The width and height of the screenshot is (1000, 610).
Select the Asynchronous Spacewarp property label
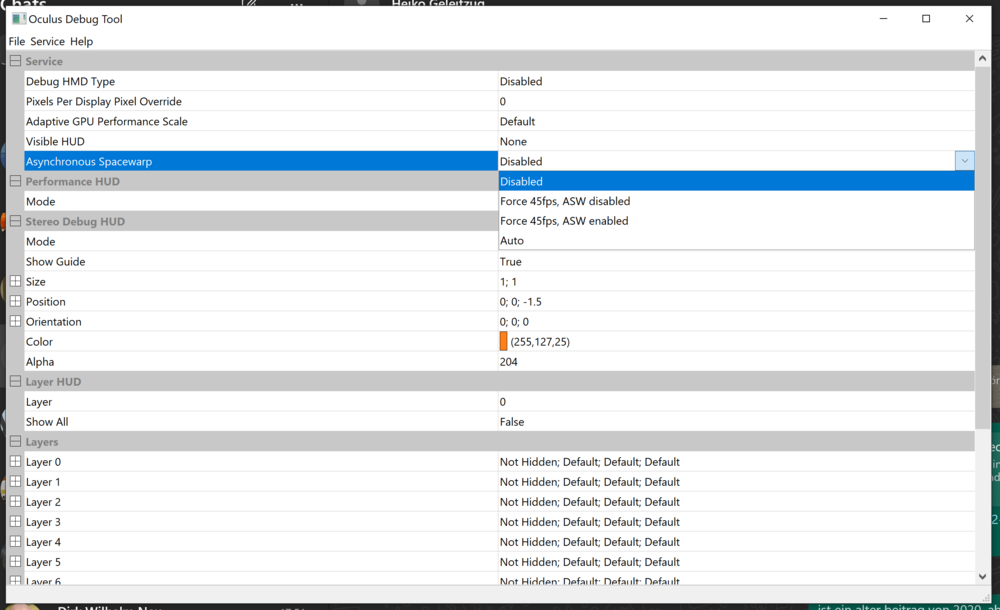(89, 161)
